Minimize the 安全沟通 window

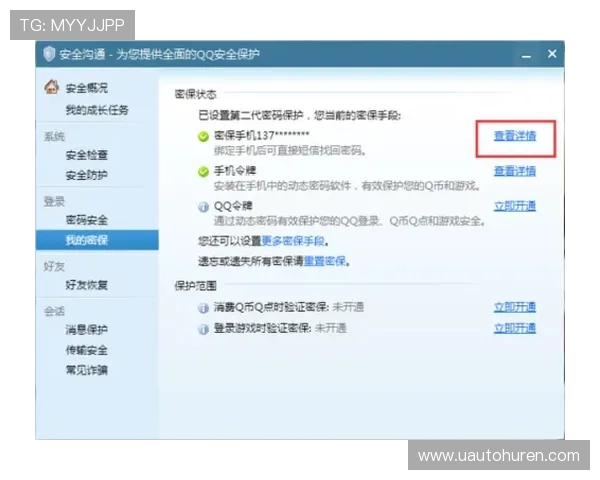527,56
